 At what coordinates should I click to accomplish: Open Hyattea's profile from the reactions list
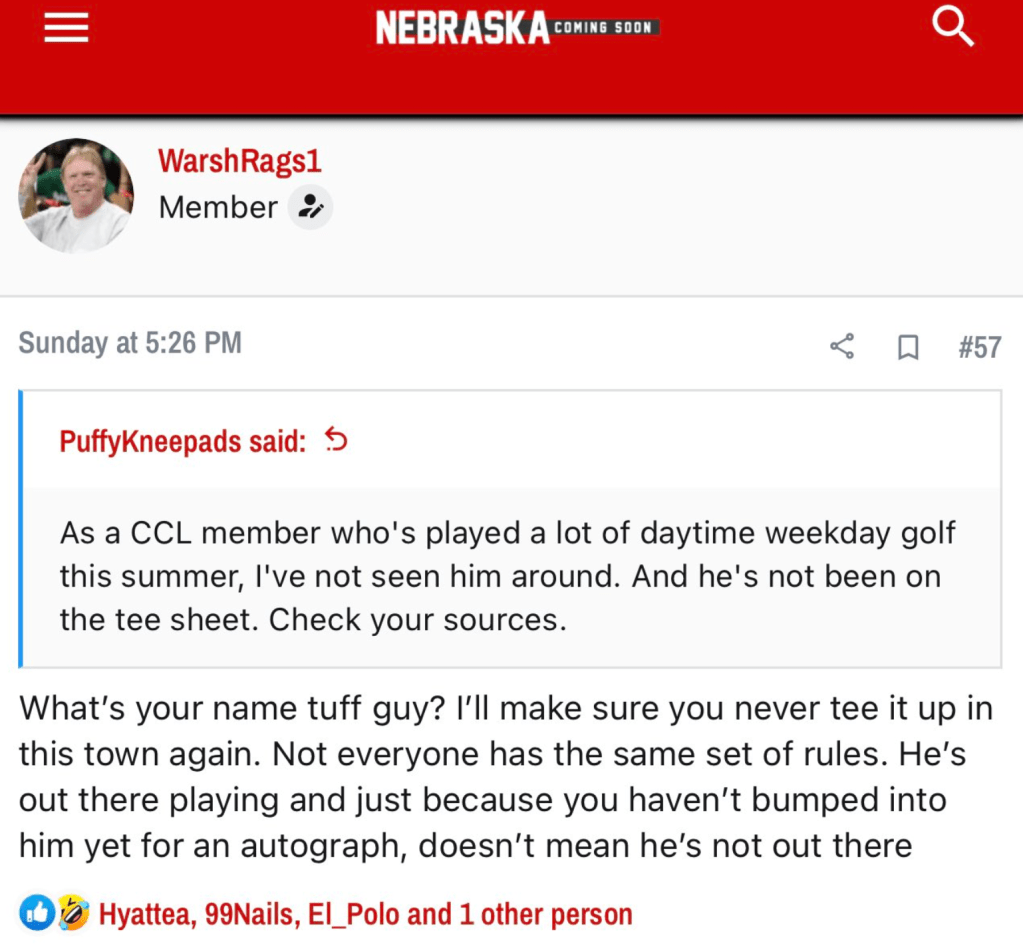[146, 914]
